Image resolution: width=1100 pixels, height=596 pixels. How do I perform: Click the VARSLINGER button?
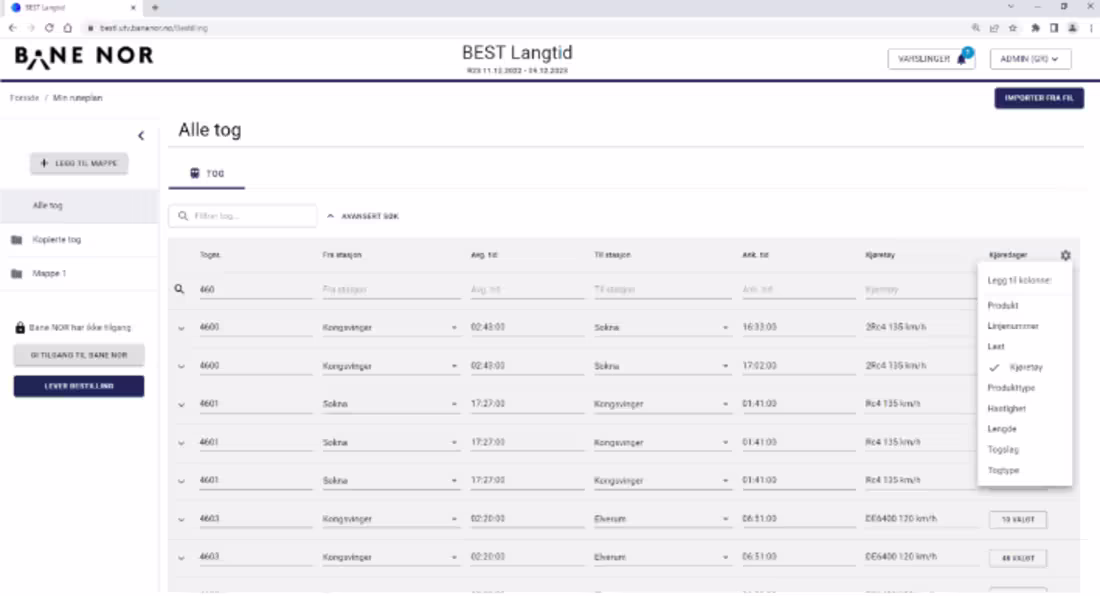click(931, 59)
